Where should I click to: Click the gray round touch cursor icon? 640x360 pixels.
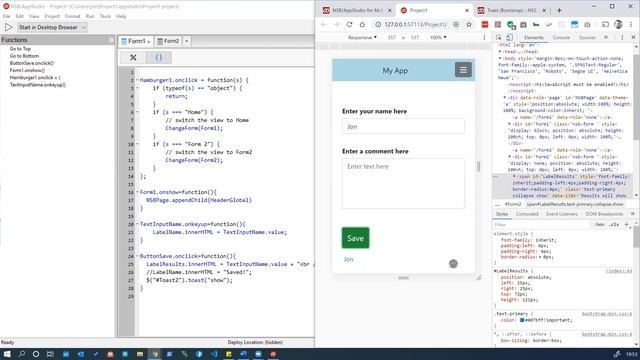(x=453, y=264)
